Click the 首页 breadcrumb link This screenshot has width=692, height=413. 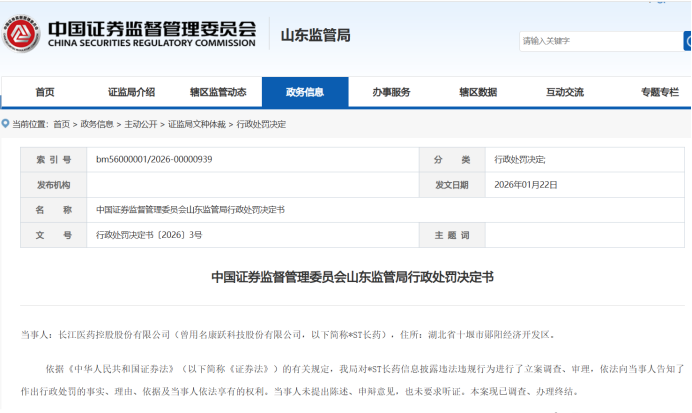[61, 124]
